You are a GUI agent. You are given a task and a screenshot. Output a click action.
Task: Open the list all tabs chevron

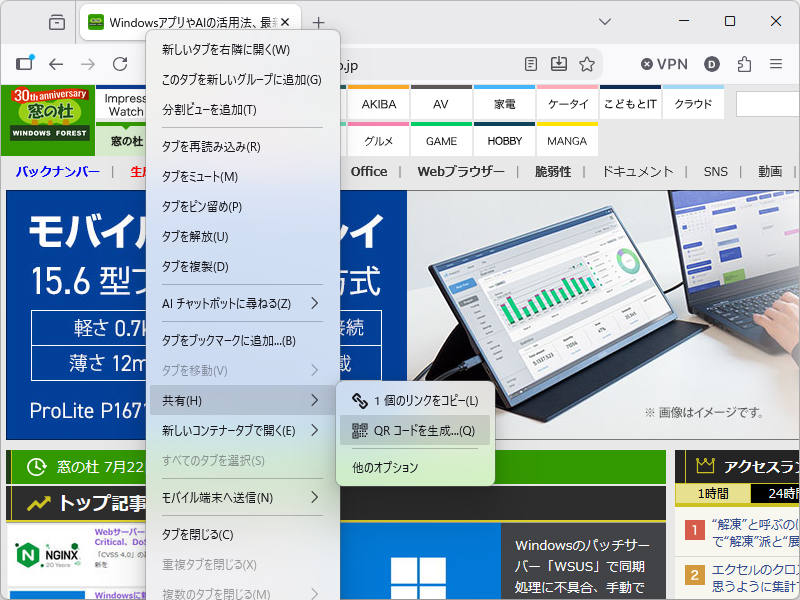point(605,22)
